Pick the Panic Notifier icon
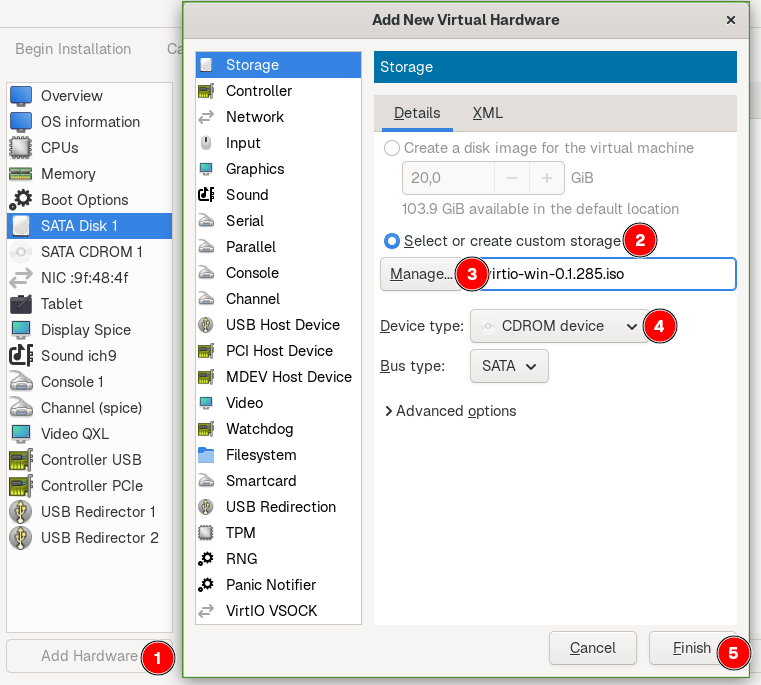761x685 pixels. 206,585
